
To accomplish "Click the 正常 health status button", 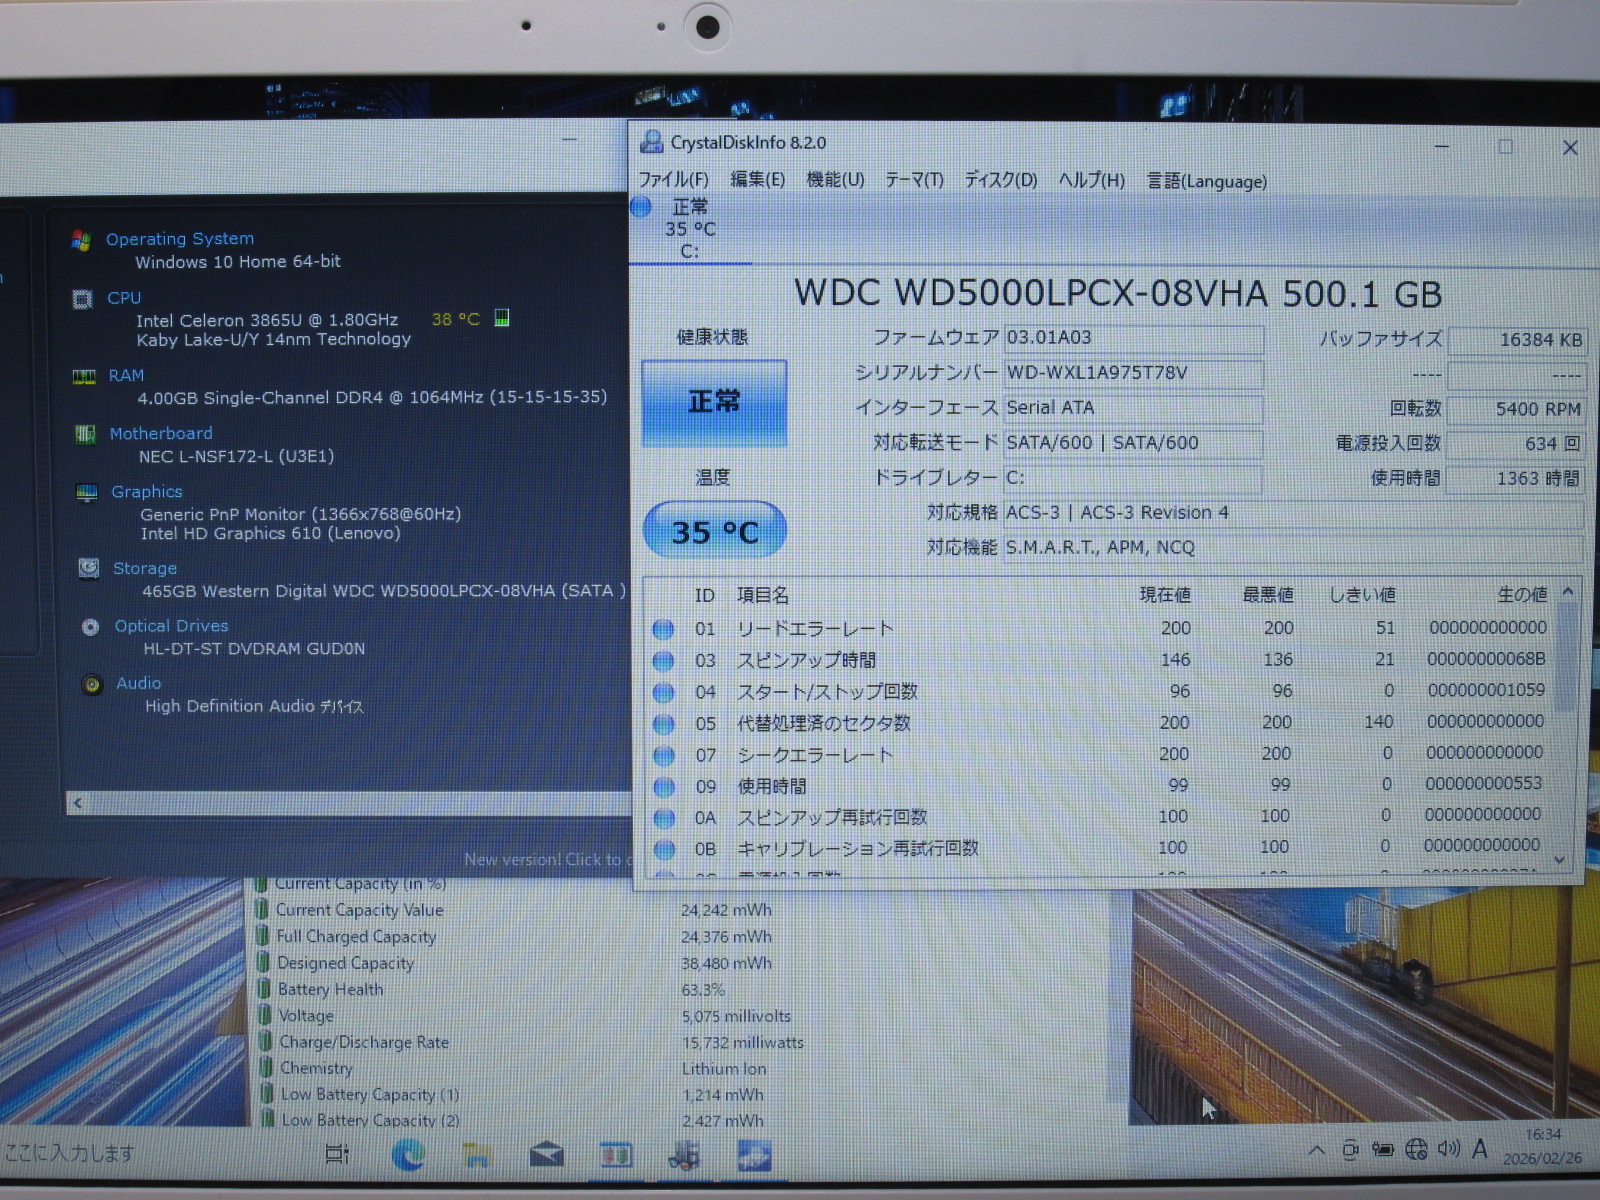I will 714,402.
